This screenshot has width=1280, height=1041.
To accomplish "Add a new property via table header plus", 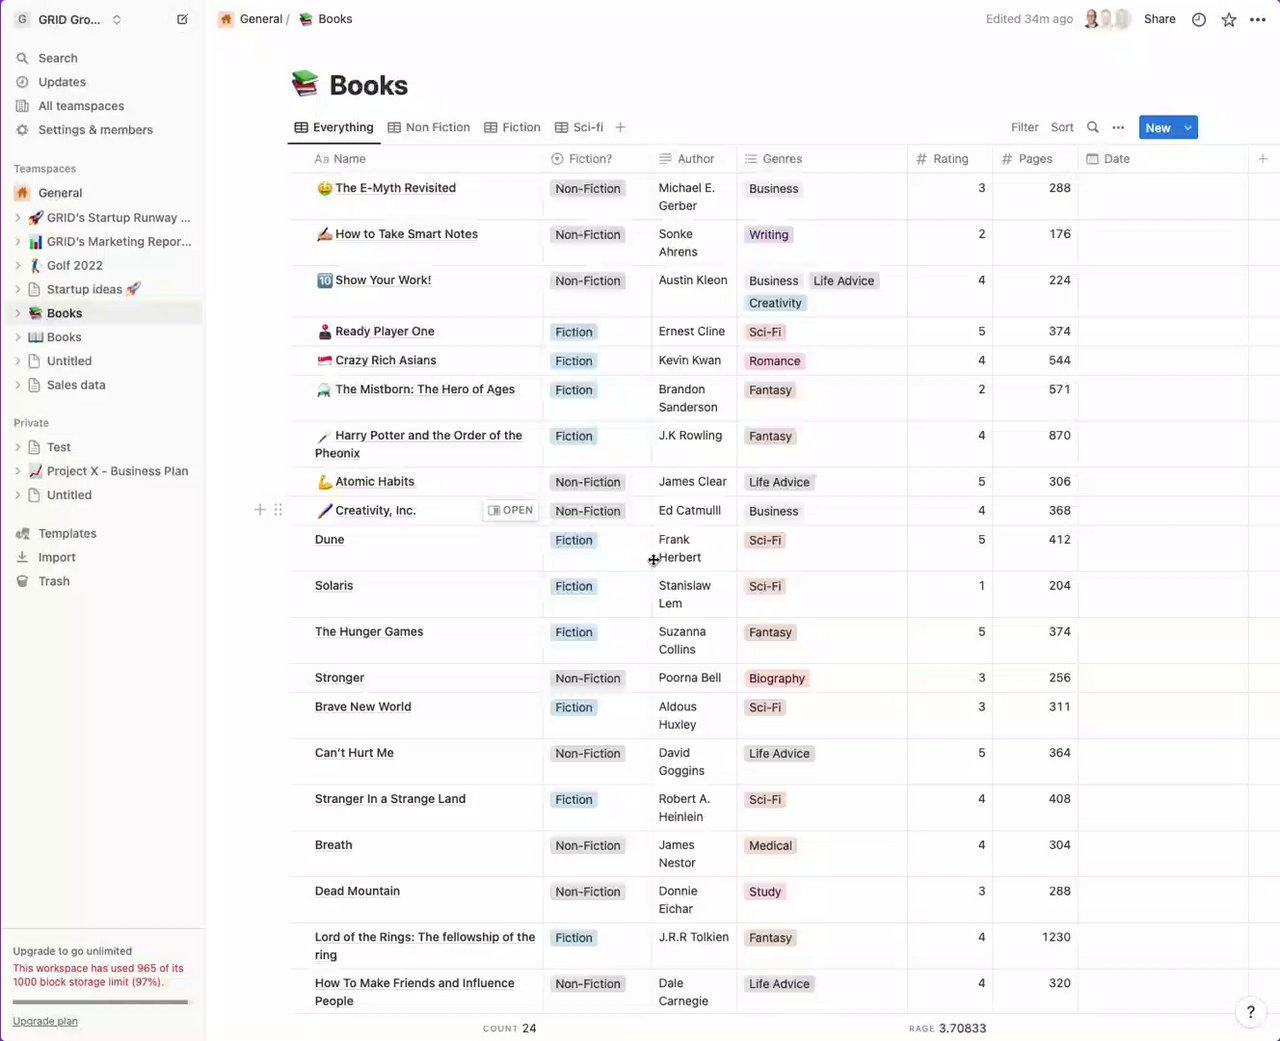I will [1262, 158].
